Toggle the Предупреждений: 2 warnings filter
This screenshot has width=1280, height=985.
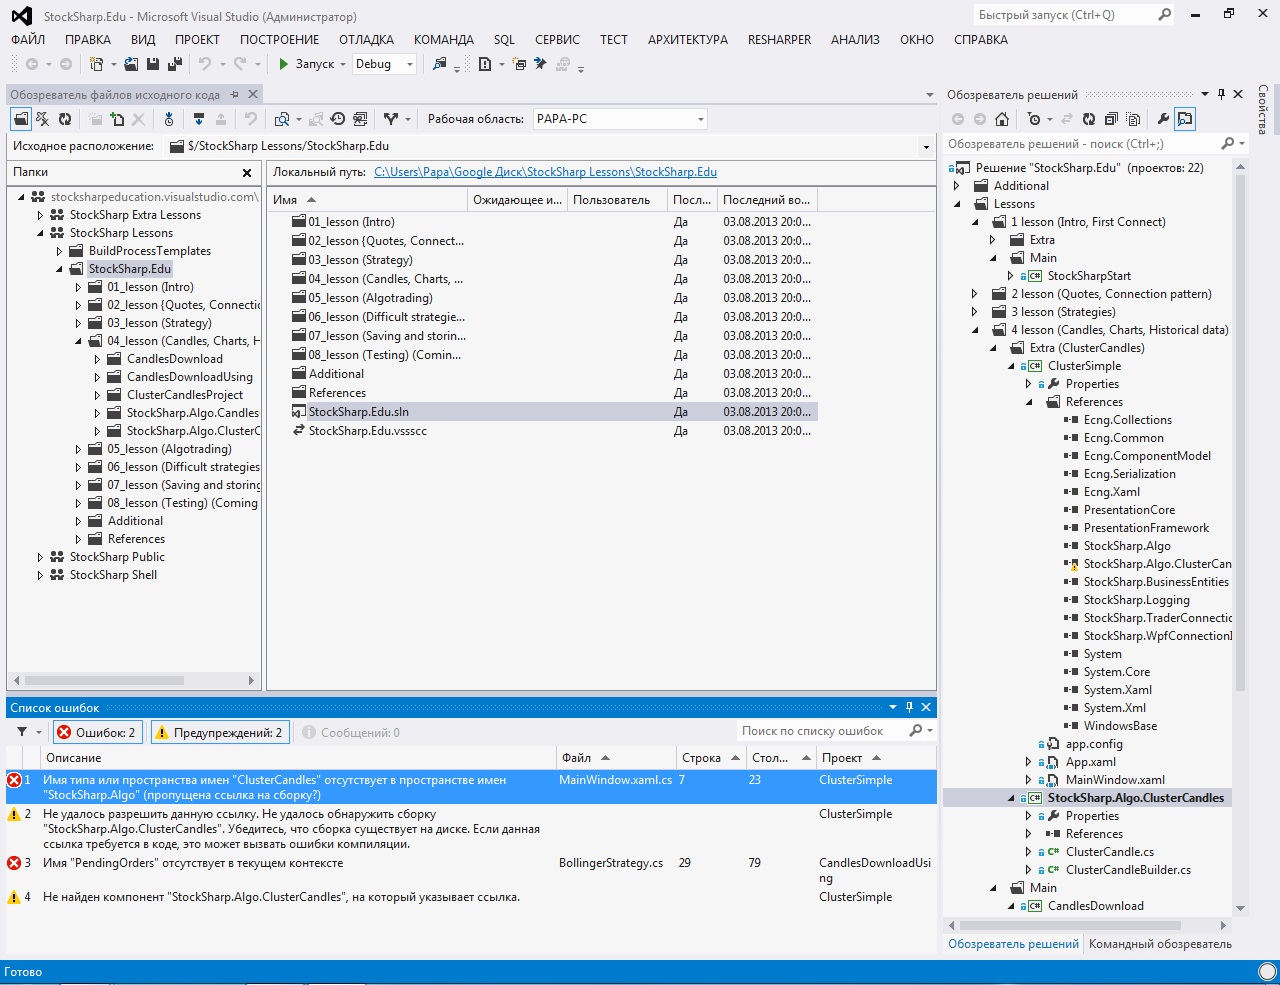(220, 733)
